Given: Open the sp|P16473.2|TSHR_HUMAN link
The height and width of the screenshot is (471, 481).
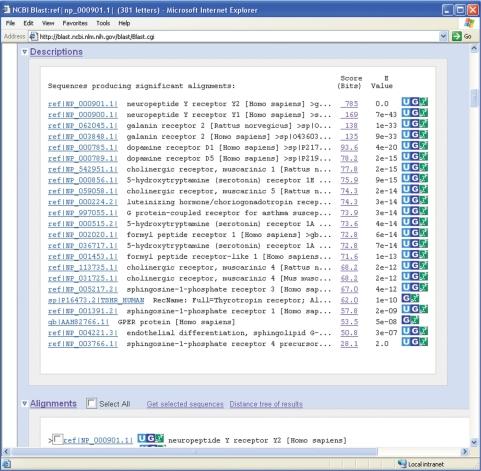Looking at the screenshot, I should (x=96, y=300).
